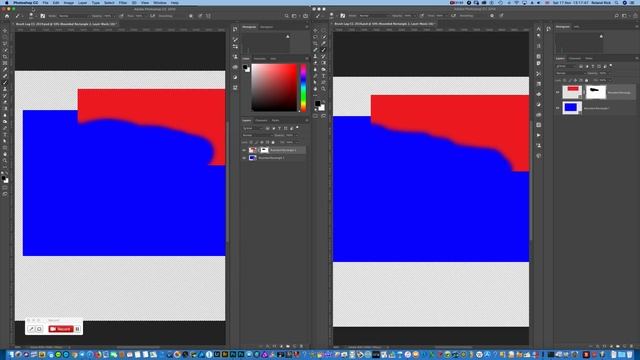Select blue layer thumbnail in right Layers panel

tap(572, 107)
